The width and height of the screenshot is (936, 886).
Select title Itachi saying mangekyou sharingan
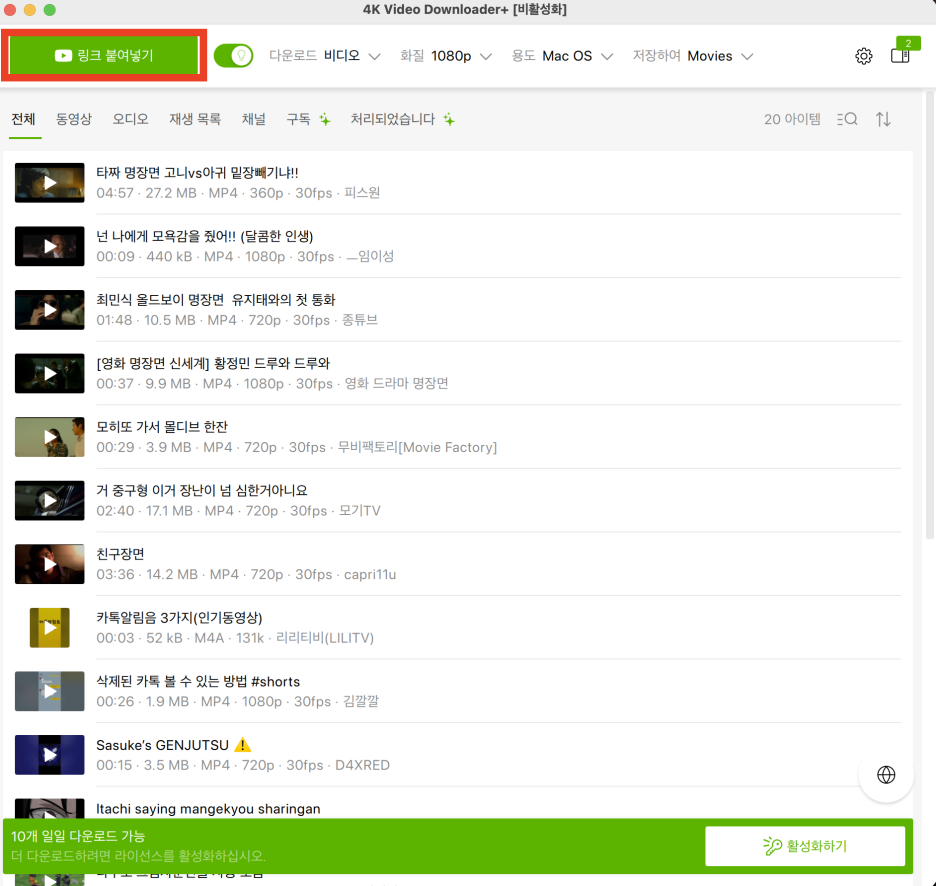(208, 809)
